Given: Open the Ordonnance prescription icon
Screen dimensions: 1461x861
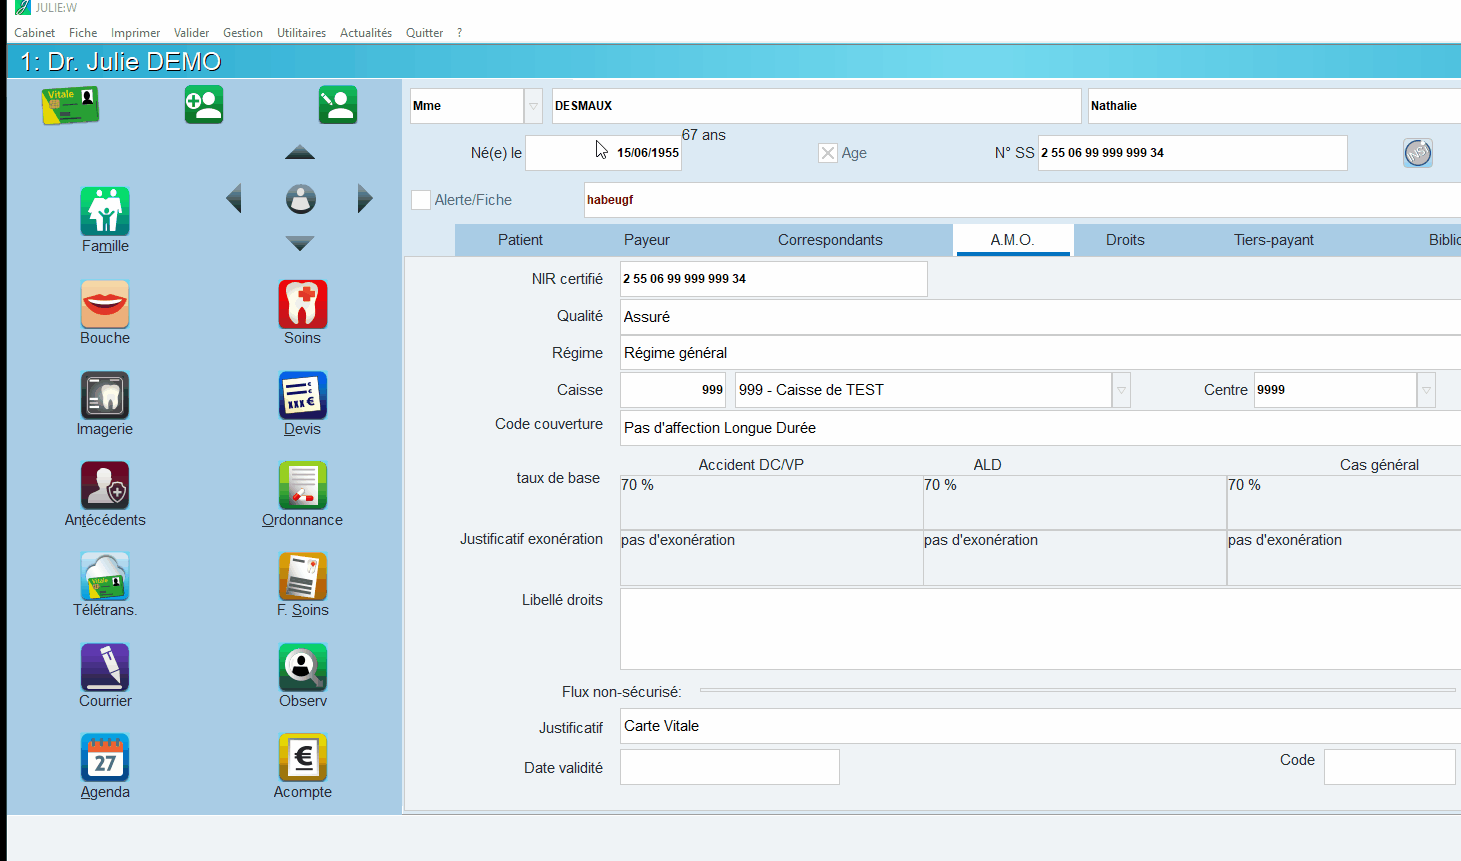Looking at the screenshot, I should click(x=302, y=486).
